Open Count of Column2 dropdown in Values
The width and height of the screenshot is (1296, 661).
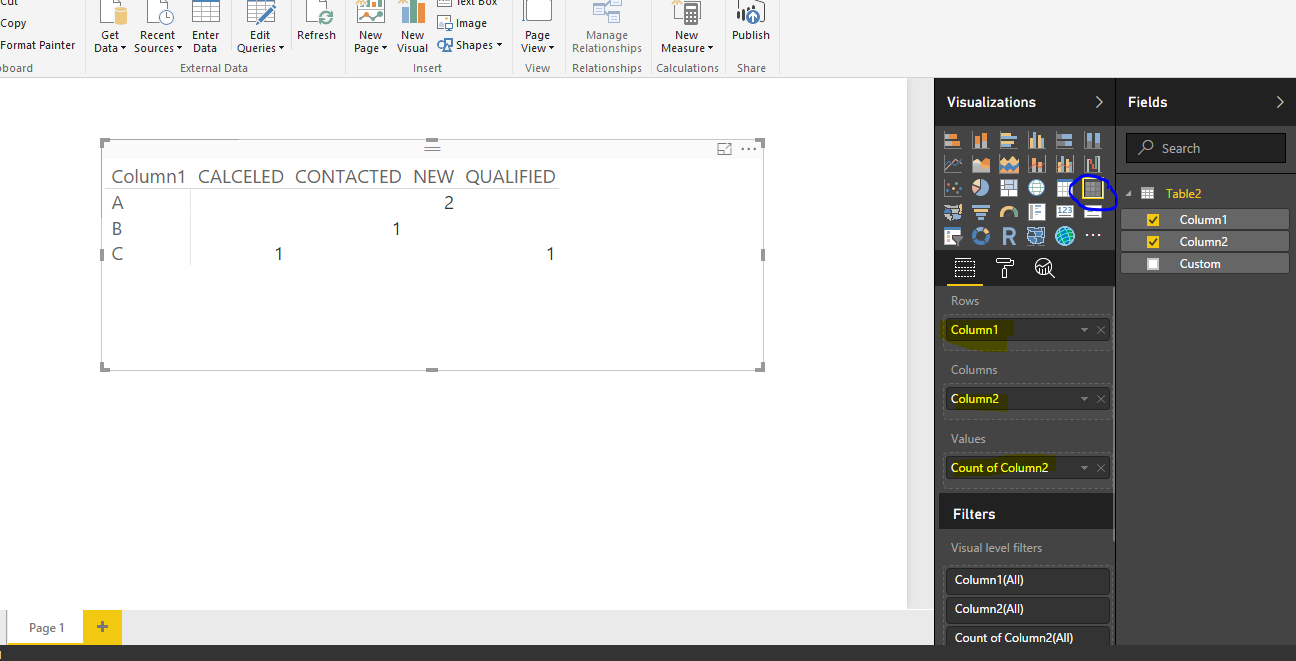(x=1084, y=468)
